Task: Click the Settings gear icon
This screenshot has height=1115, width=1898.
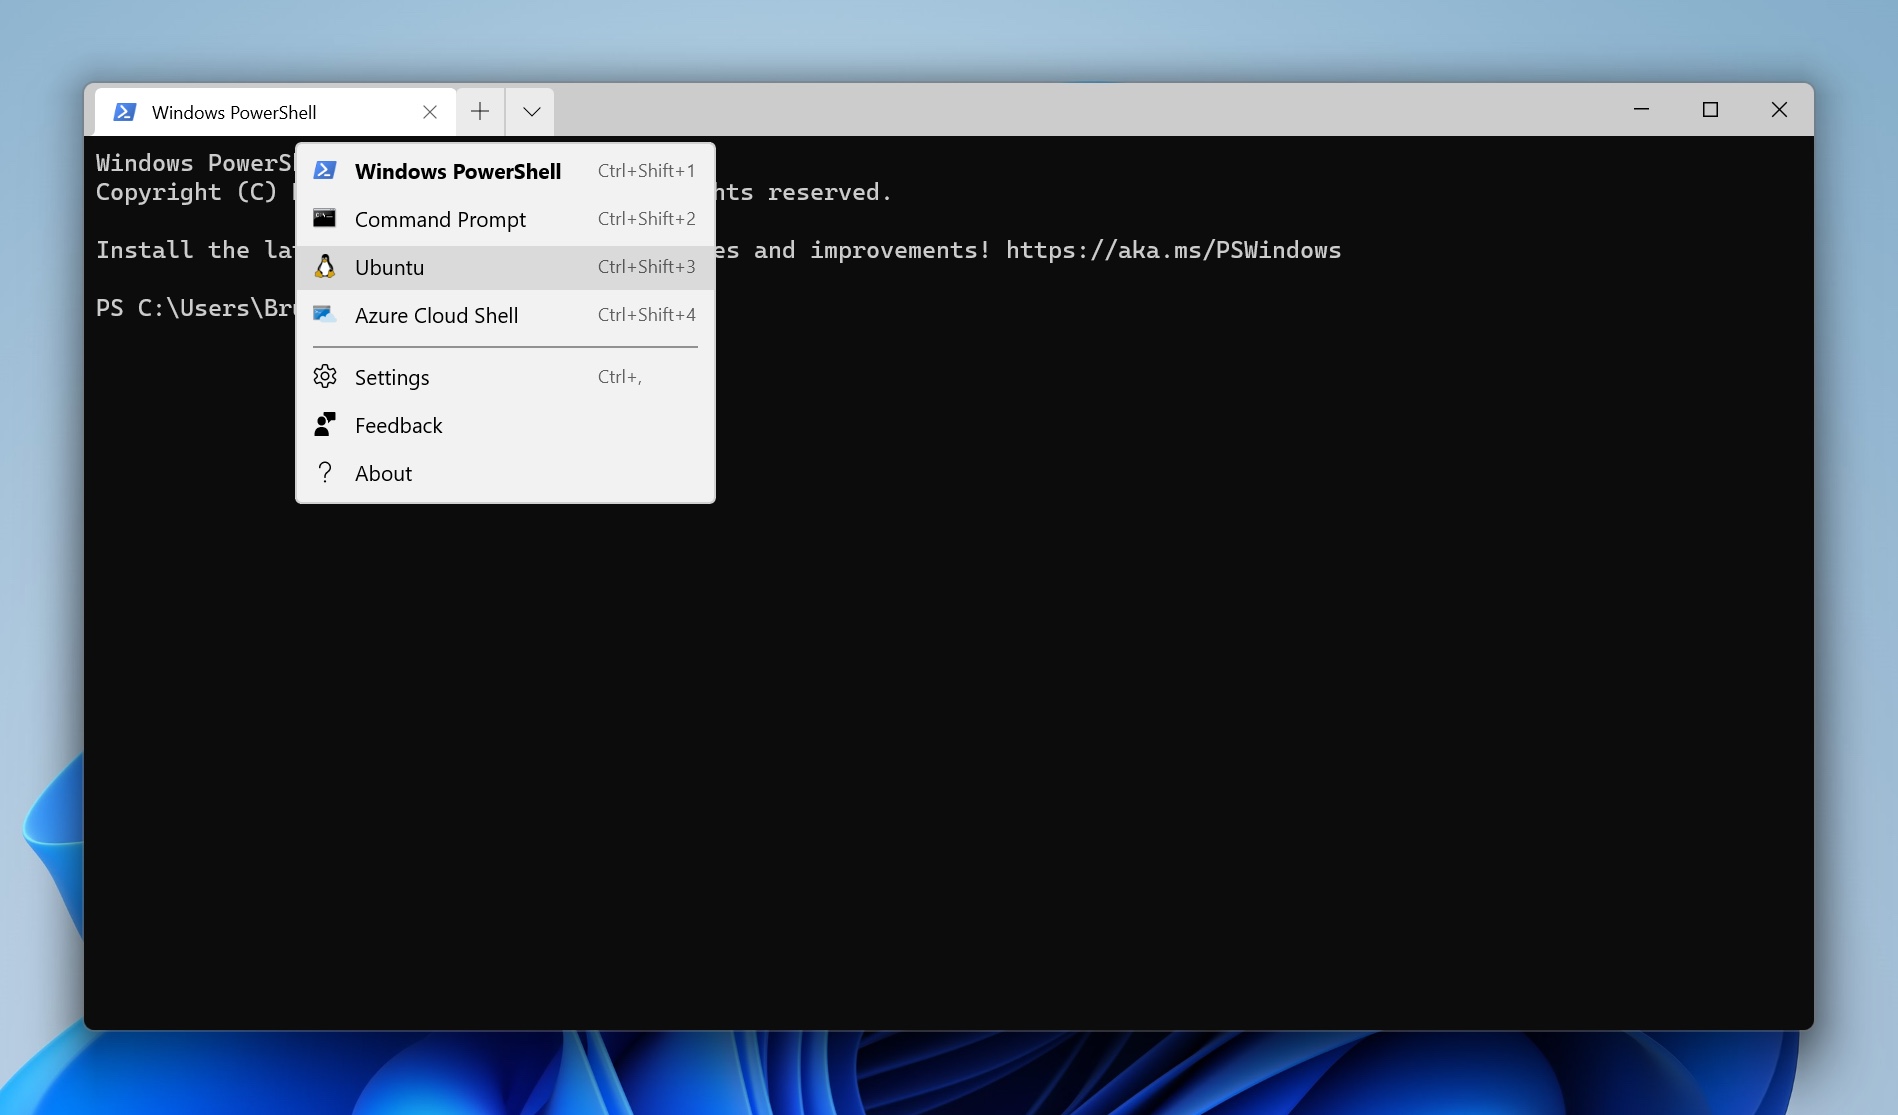Action: pyautogui.click(x=325, y=376)
